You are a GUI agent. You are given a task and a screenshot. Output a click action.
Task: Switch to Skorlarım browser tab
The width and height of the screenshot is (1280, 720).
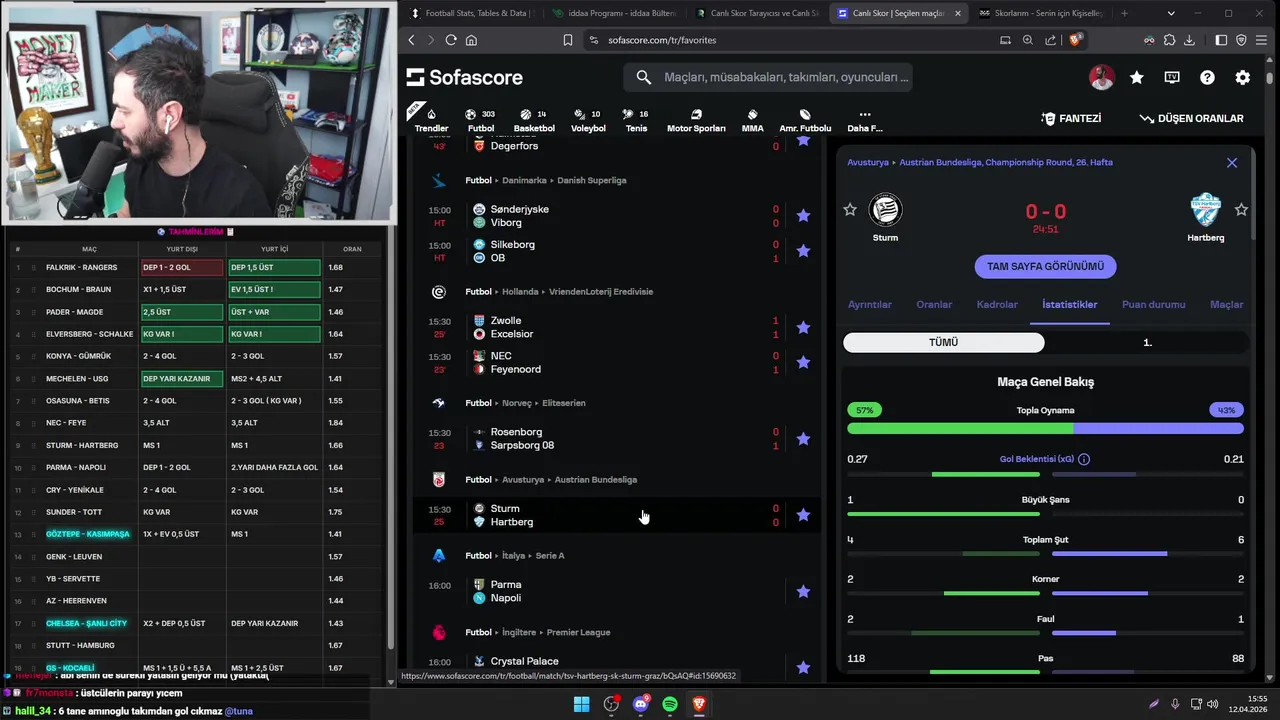click(x=1040, y=13)
